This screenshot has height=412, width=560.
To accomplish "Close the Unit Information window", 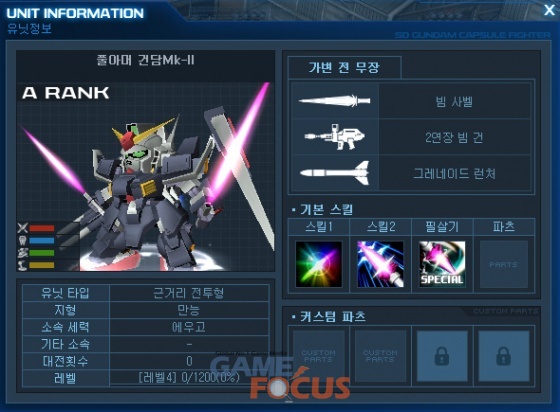I will point(549,10).
